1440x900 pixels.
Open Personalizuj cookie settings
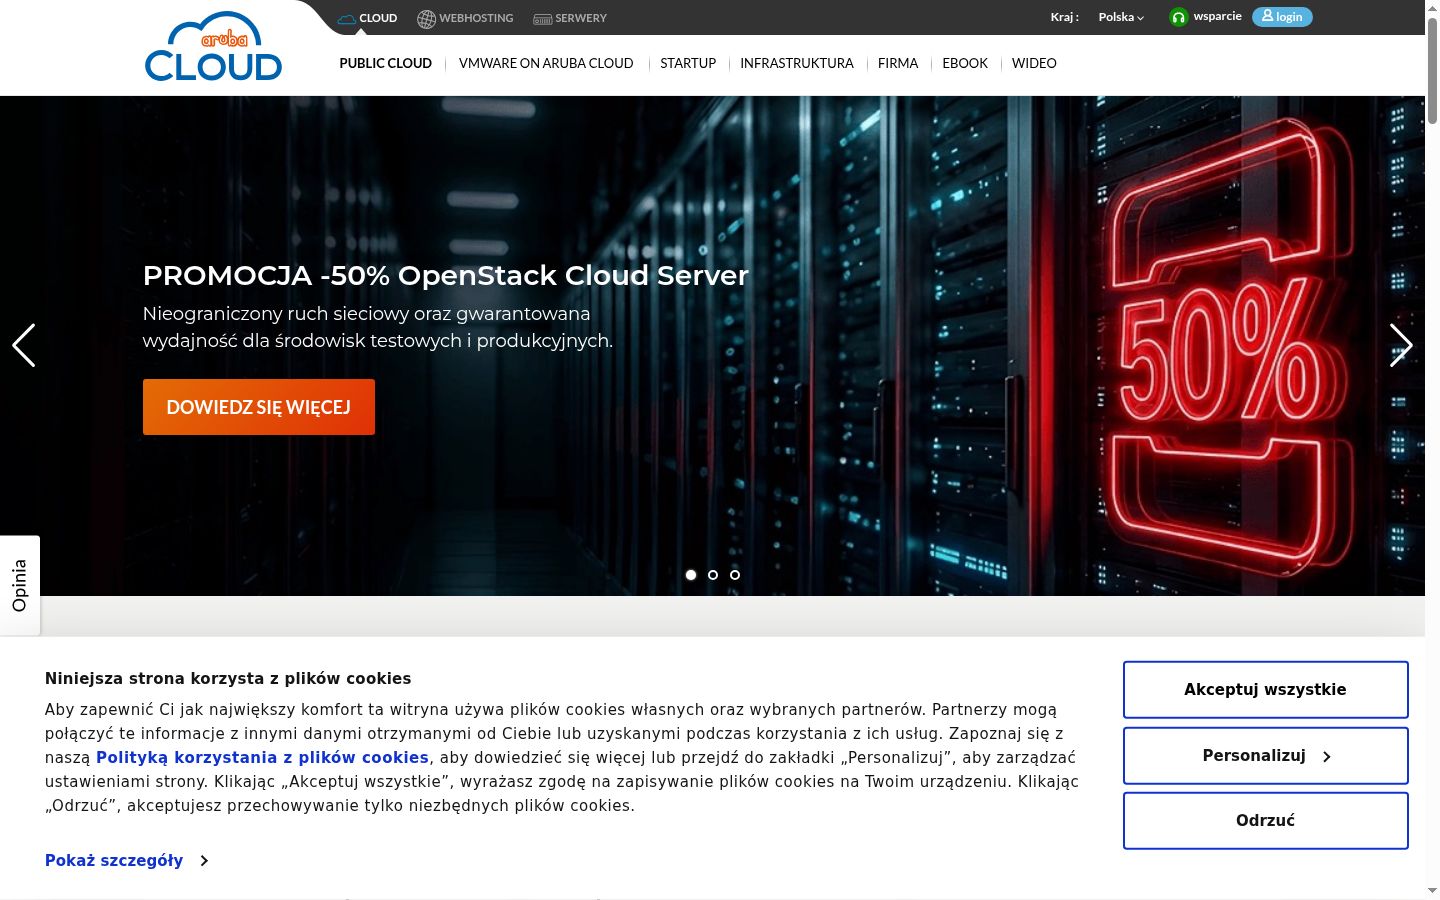[1266, 756]
